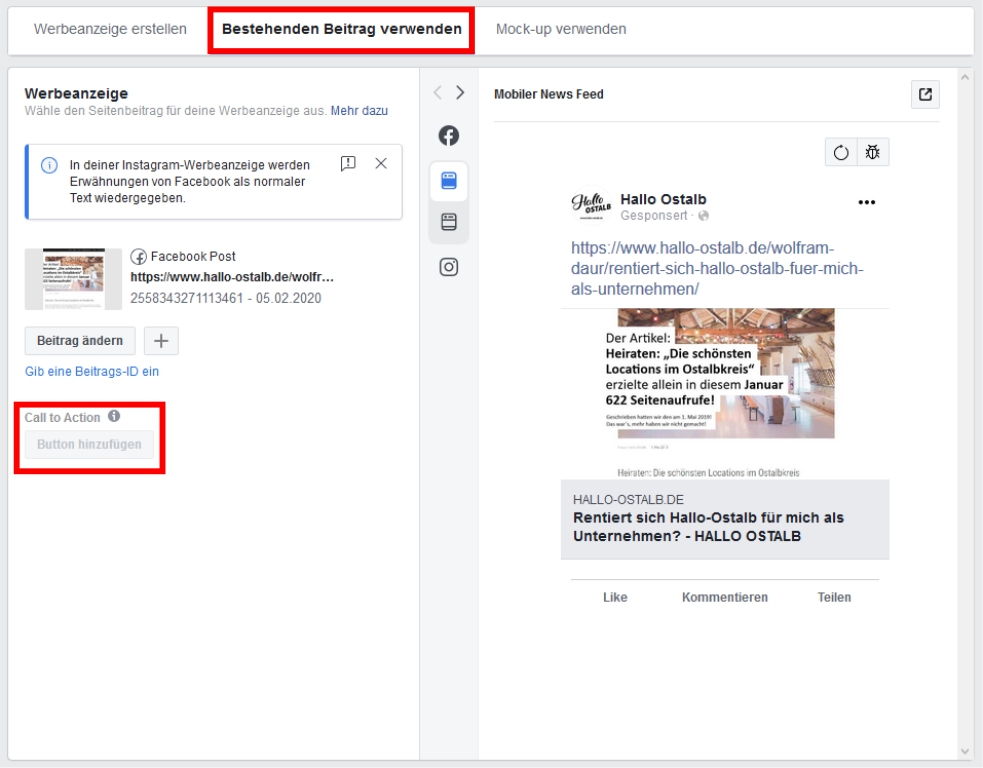Open the Gib eine Beitrags-ID ein link
Screen dimensions: 983x768
tap(92, 371)
